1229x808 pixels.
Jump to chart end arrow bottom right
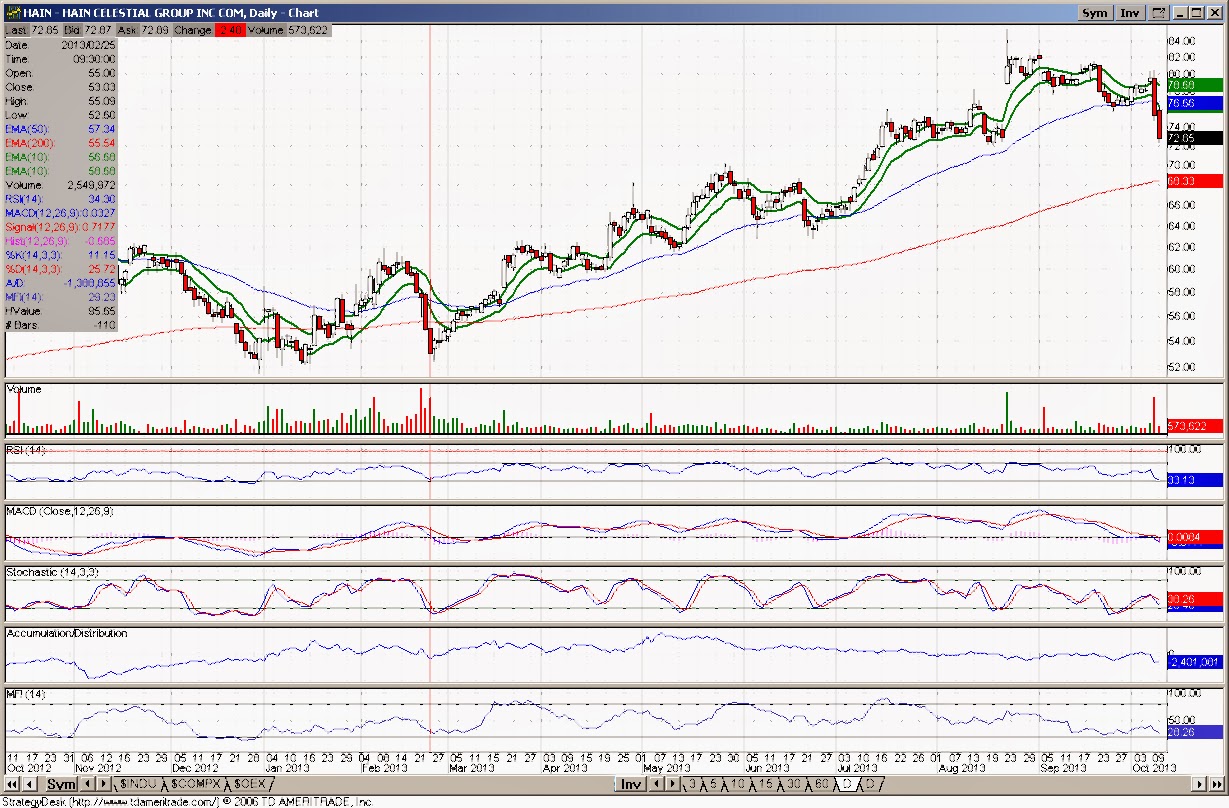coord(1216,784)
